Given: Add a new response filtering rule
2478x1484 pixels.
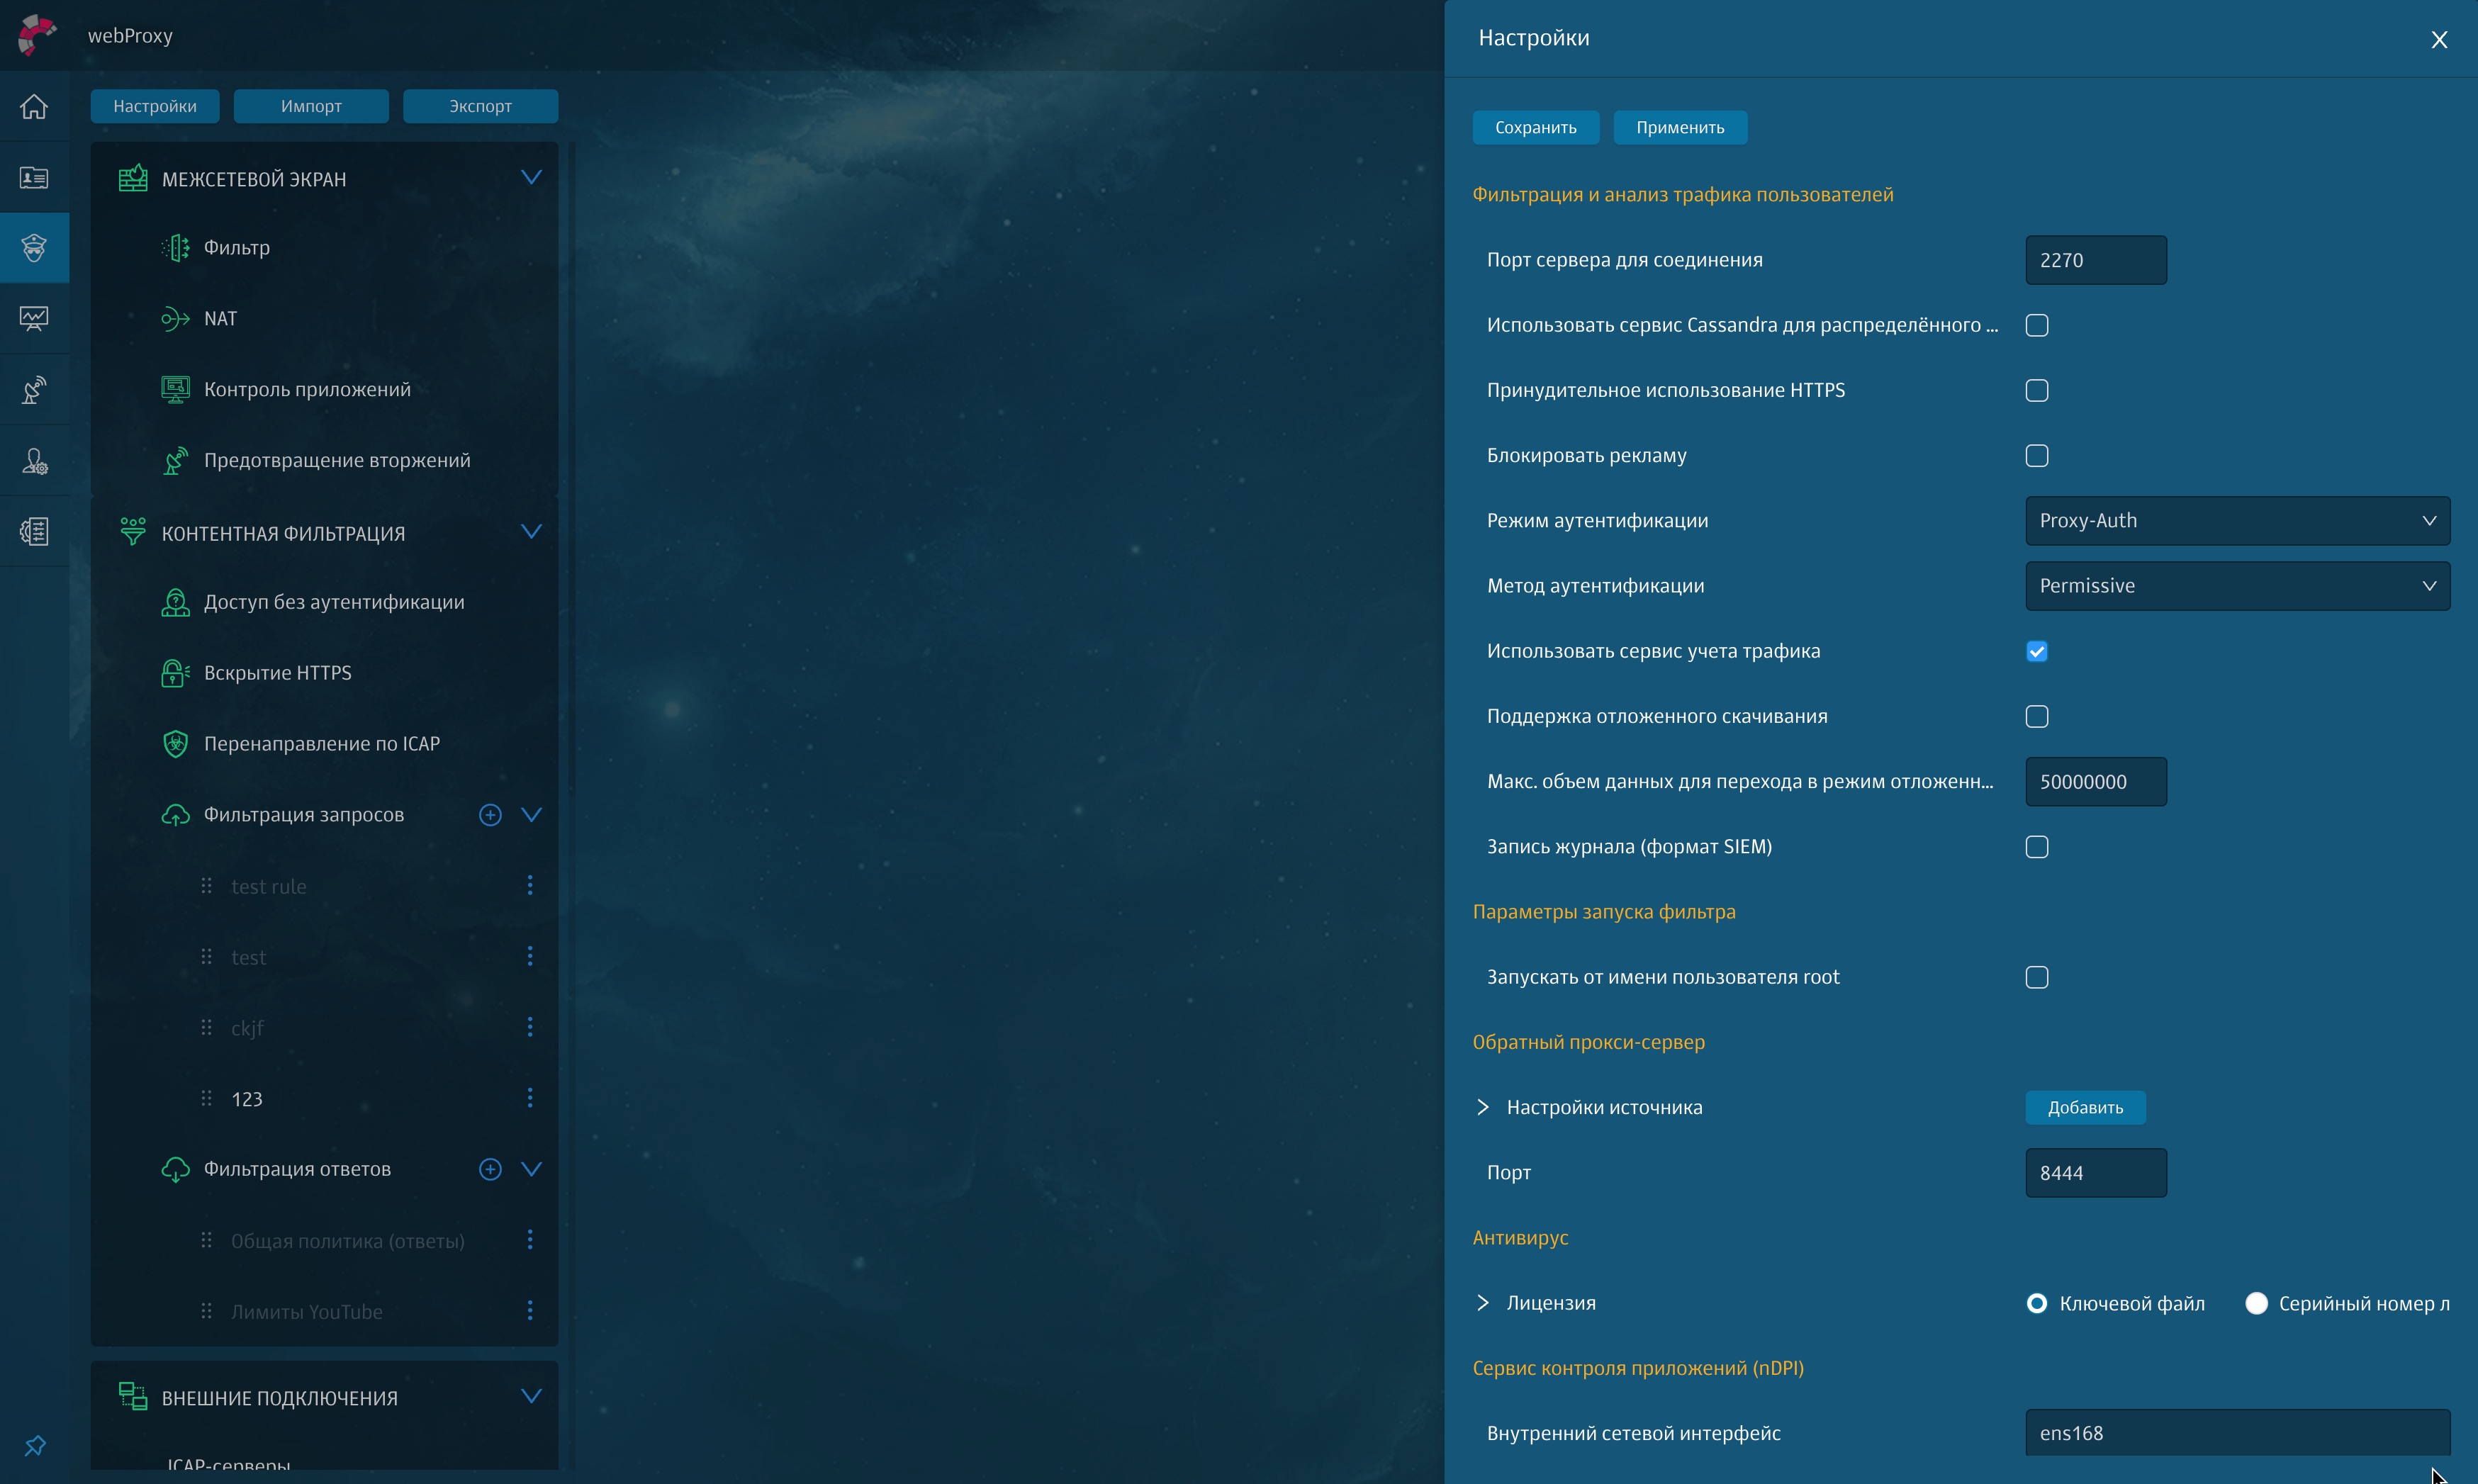Looking at the screenshot, I should 490,1169.
